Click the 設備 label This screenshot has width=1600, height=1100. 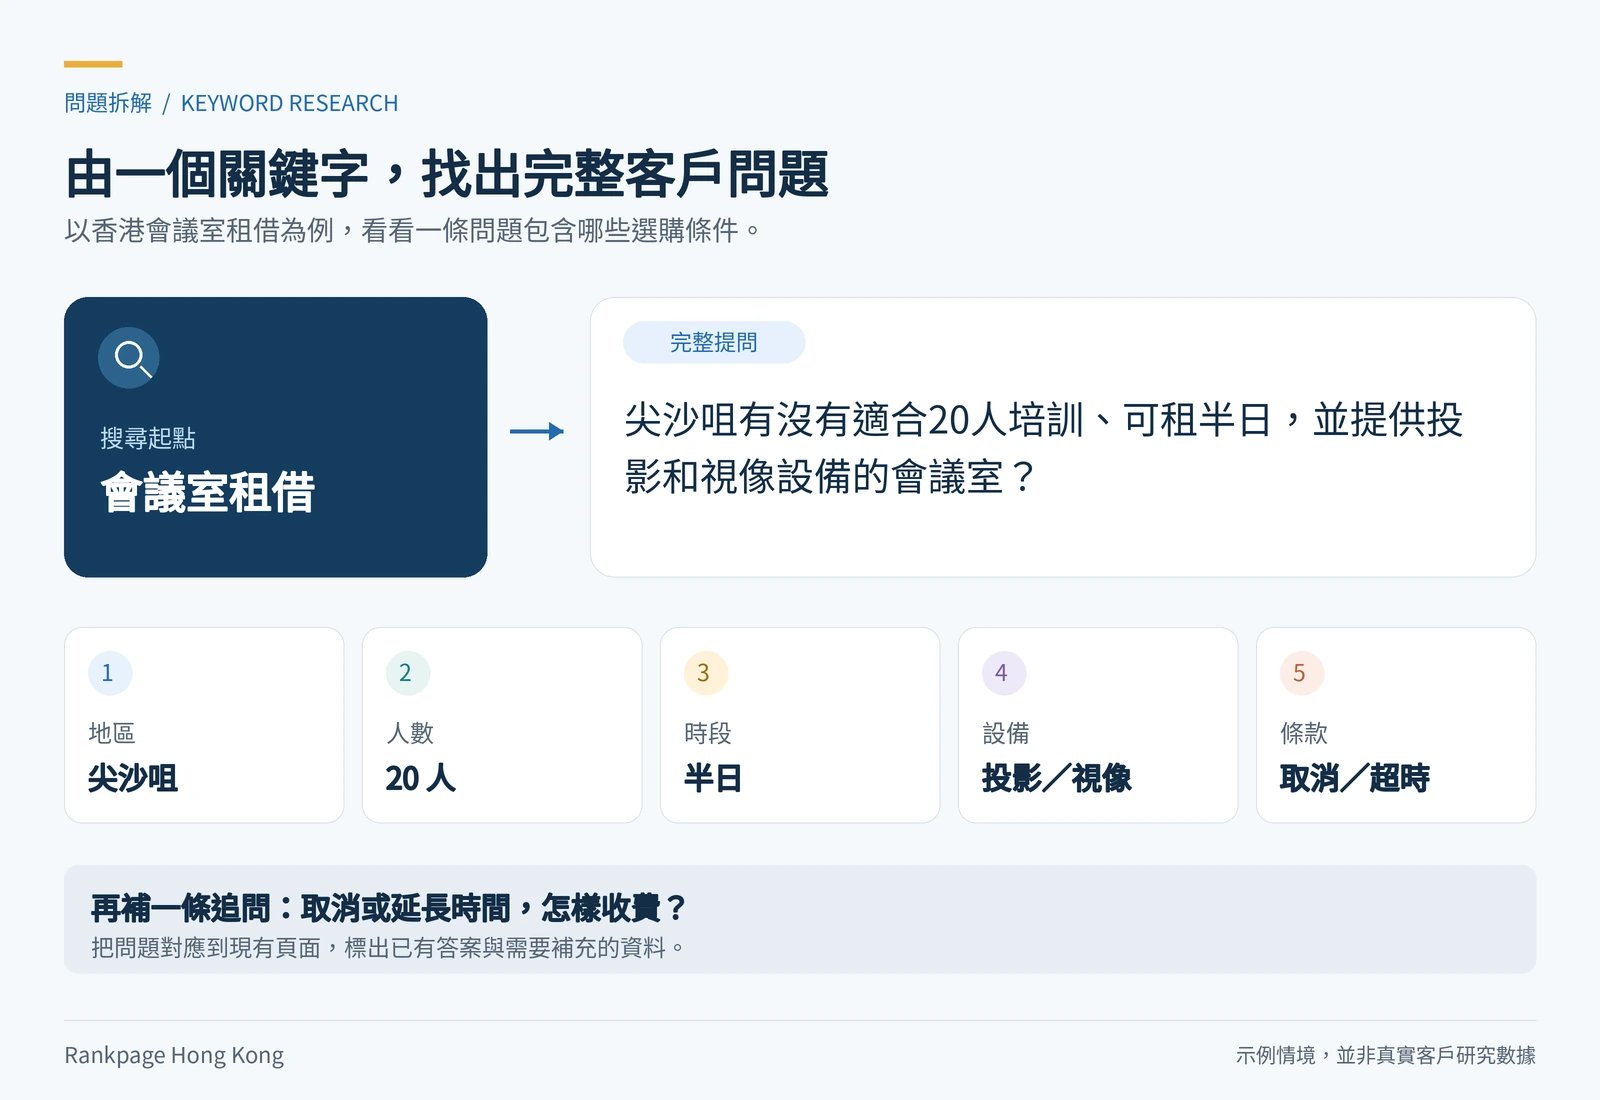click(1006, 733)
